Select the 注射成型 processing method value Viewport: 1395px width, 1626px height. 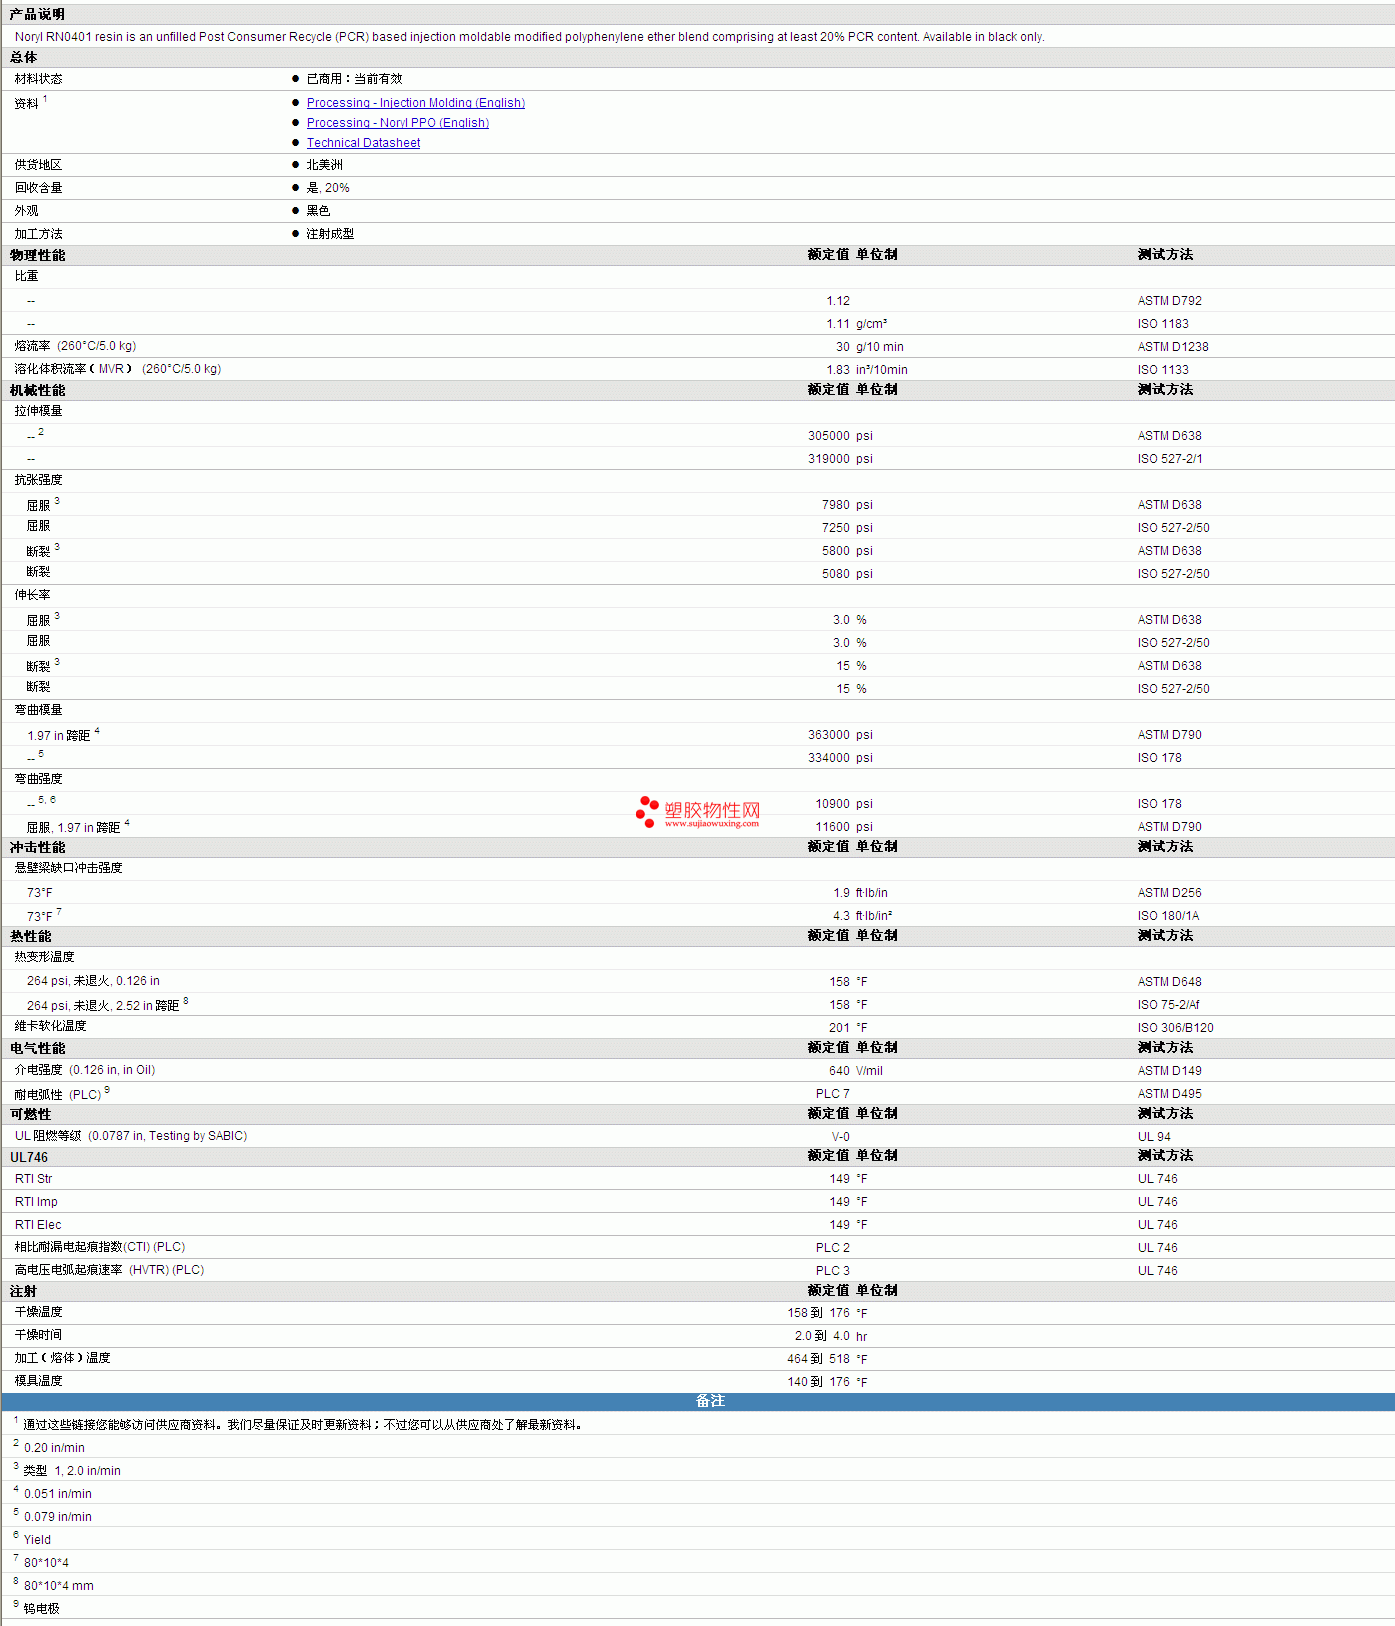point(330,234)
